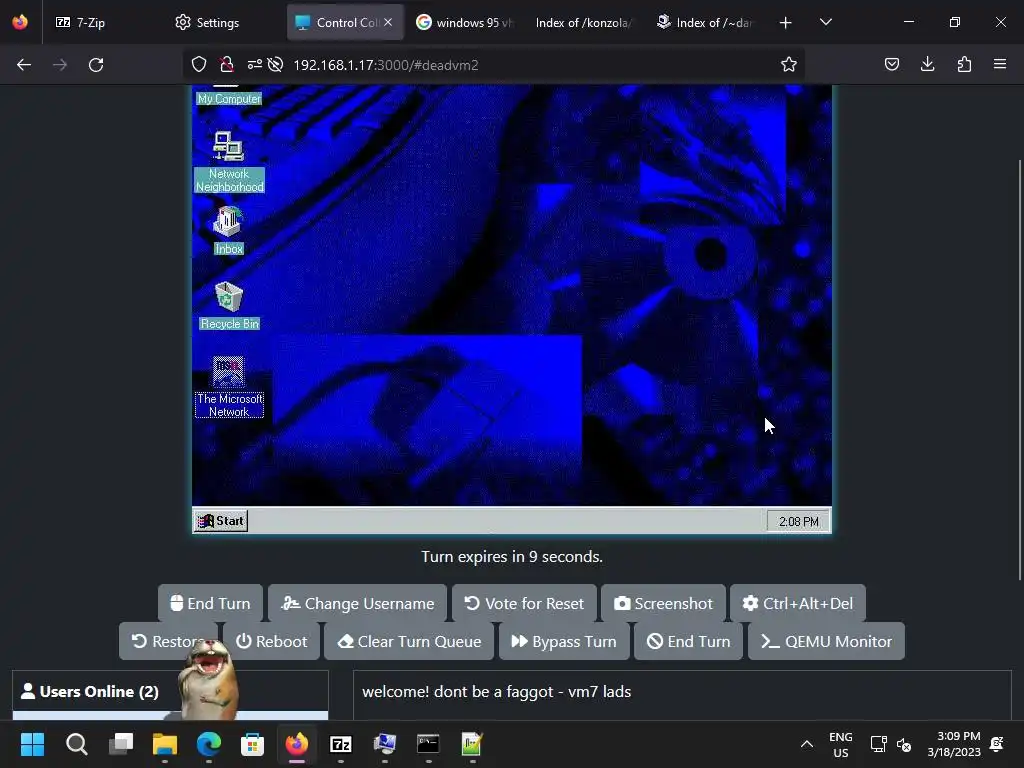Open the My Computer desktop icon label
This screenshot has height=768, width=1024.
click(229, 99)
